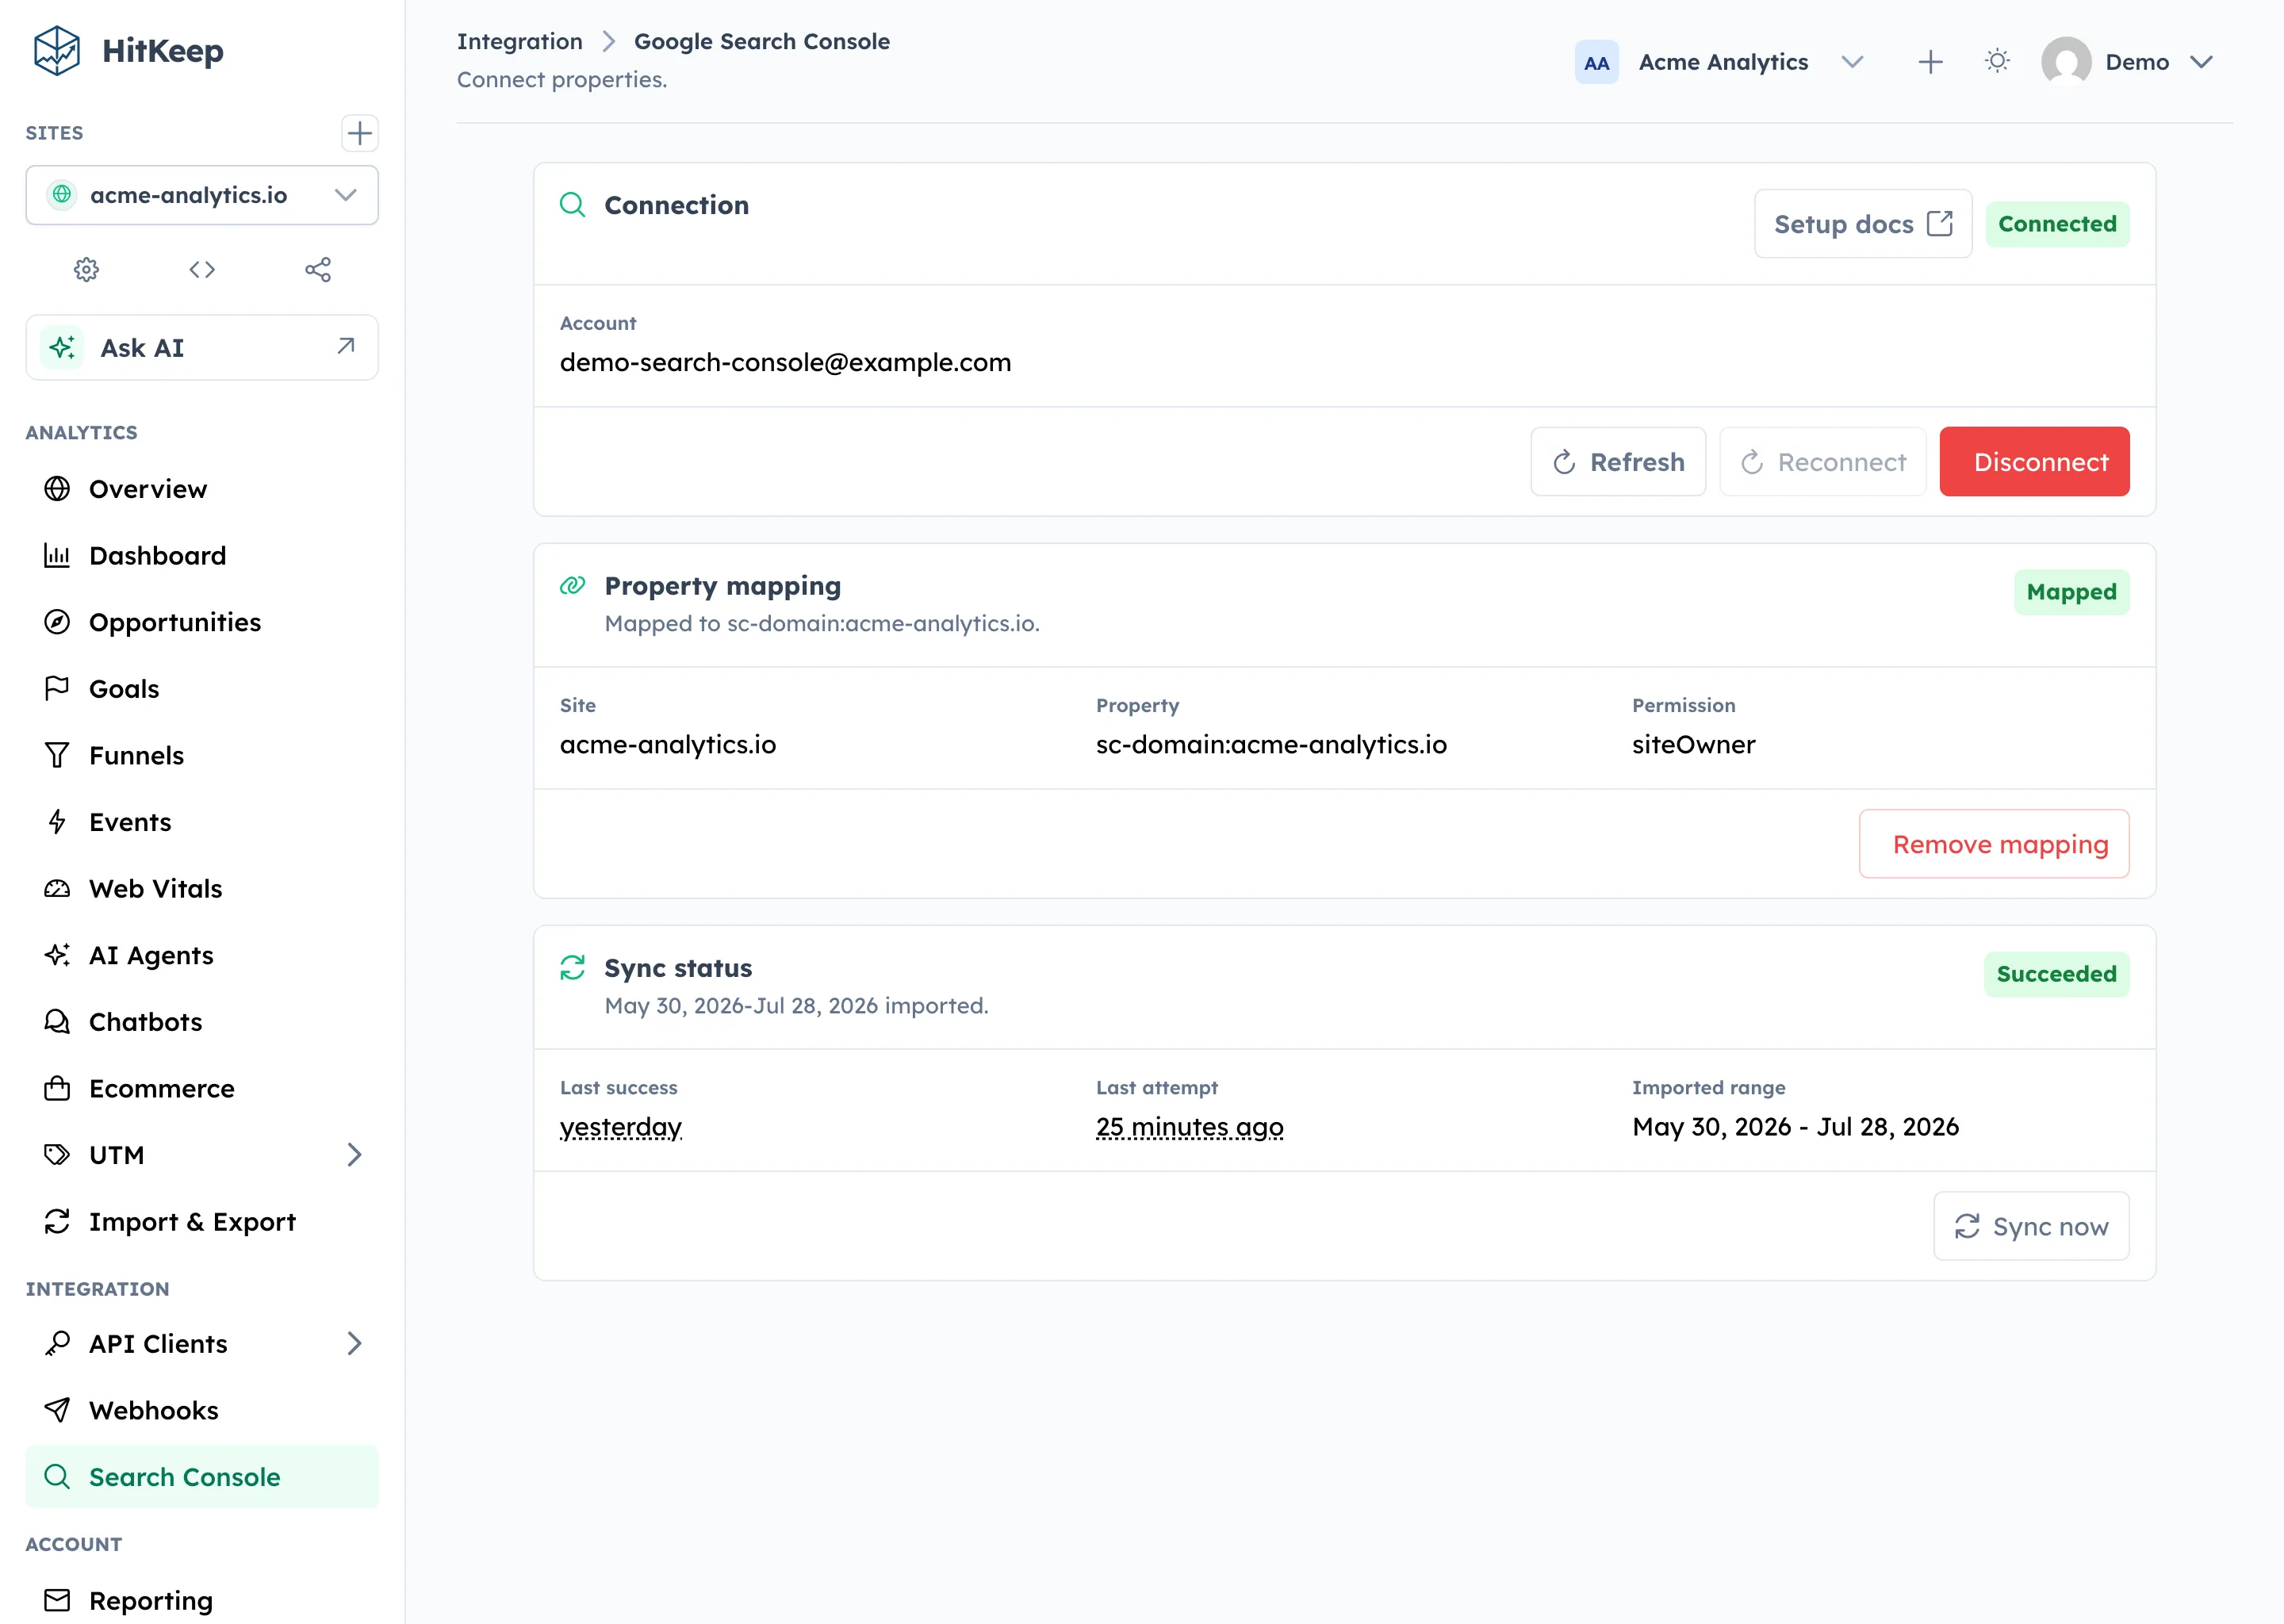Click the Connected status badge

coord(2057,224)
